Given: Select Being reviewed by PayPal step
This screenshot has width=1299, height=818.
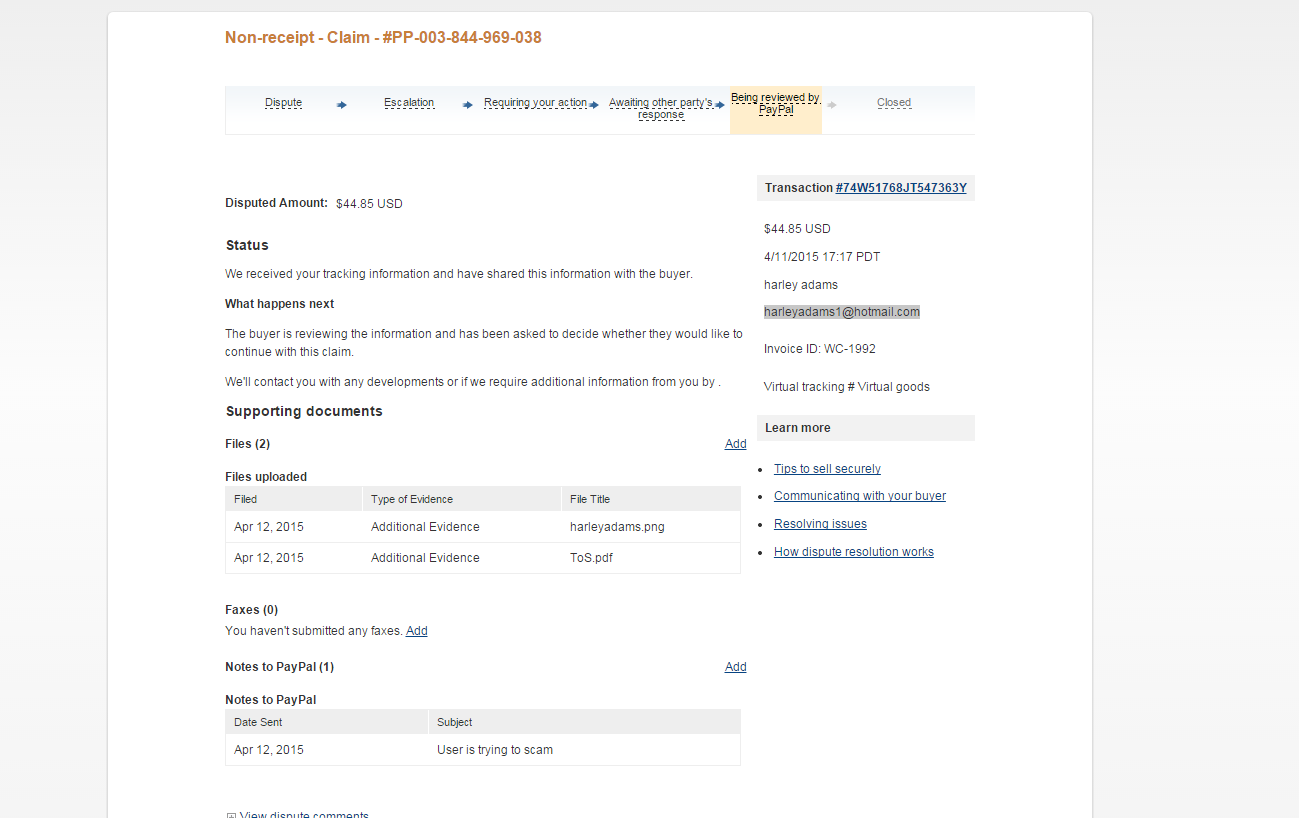Looking at the screenshot, I should pyautogui.click(x=776, y=104).
